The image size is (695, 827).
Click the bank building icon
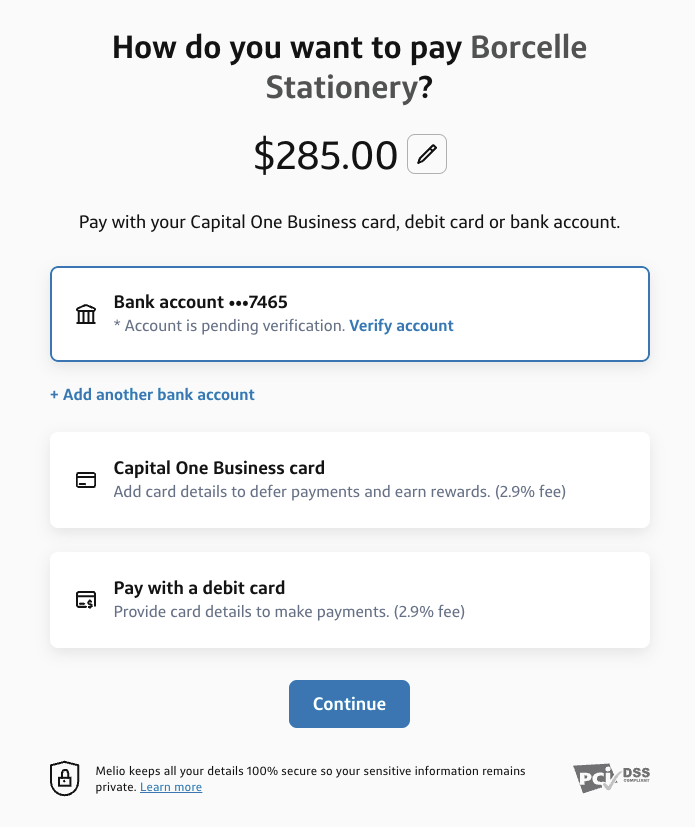86,313
